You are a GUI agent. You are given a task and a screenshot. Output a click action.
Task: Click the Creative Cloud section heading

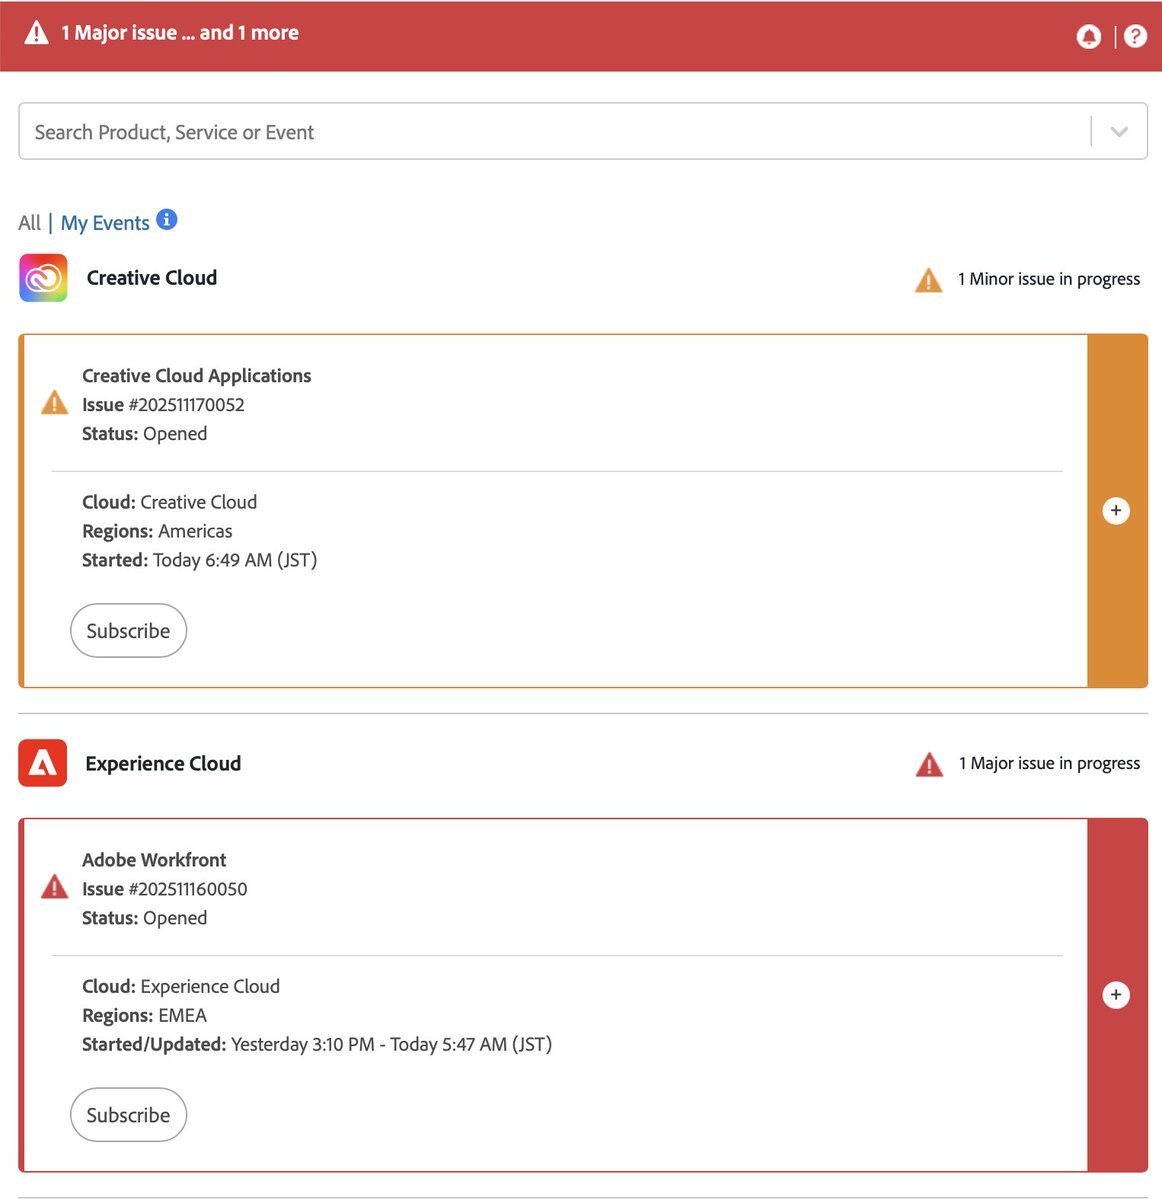click(152, 278)
